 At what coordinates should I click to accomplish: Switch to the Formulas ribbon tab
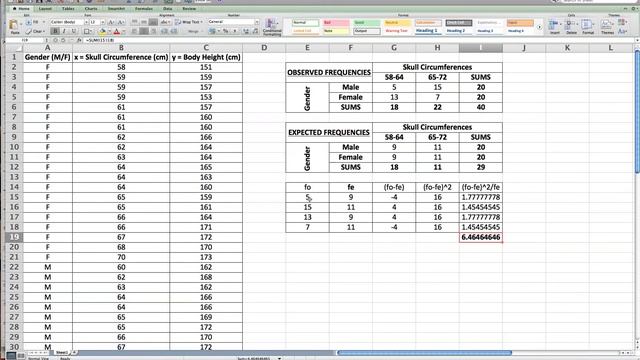(x=144, y=9)
